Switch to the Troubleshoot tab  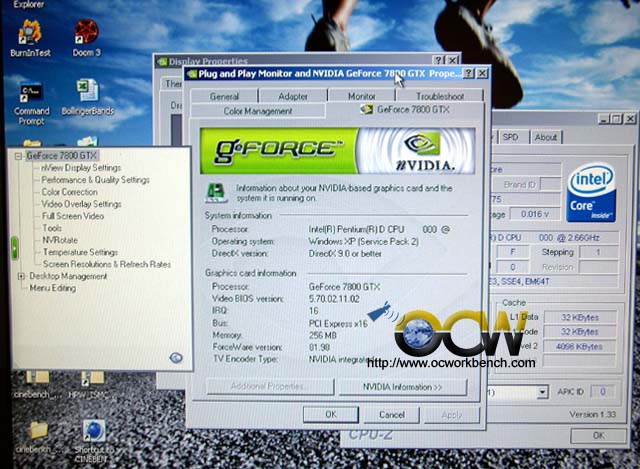tap(440, 96)
